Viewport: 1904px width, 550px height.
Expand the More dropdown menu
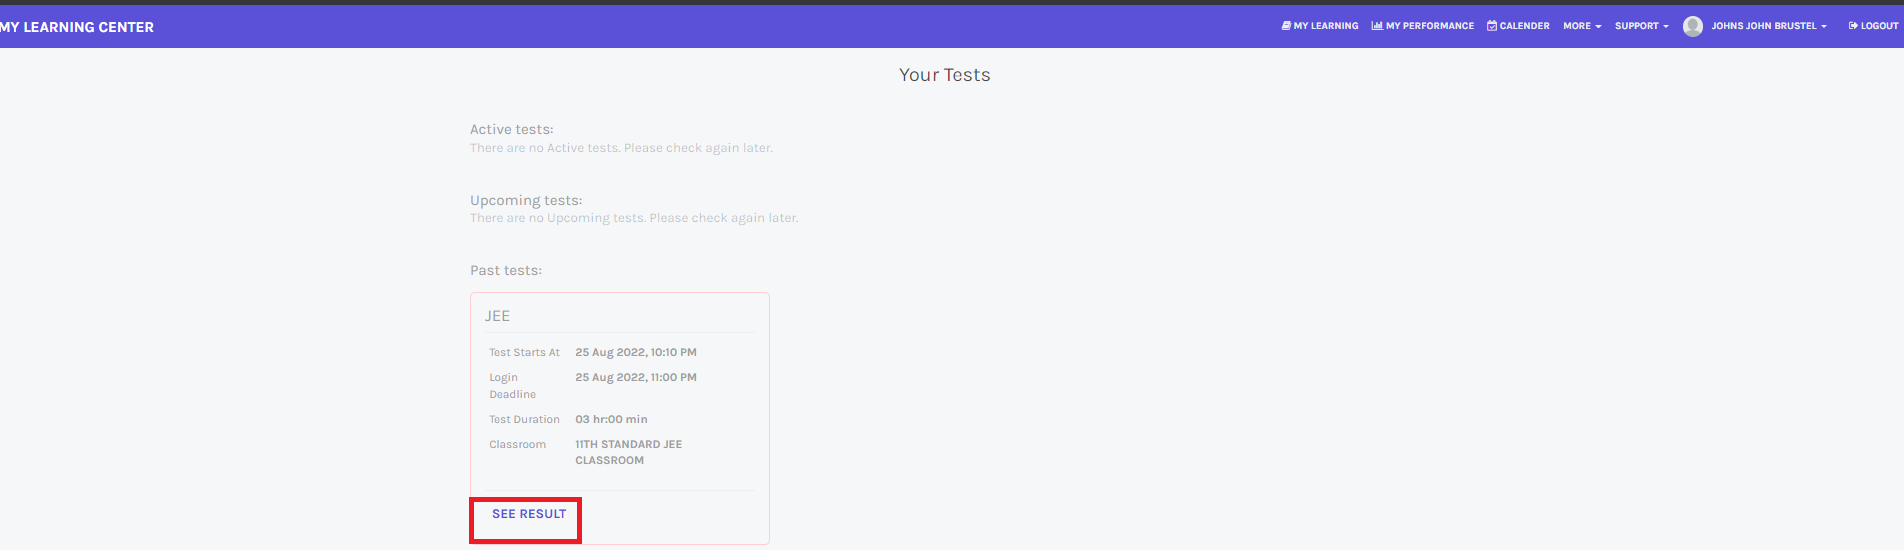(1582, 26)
